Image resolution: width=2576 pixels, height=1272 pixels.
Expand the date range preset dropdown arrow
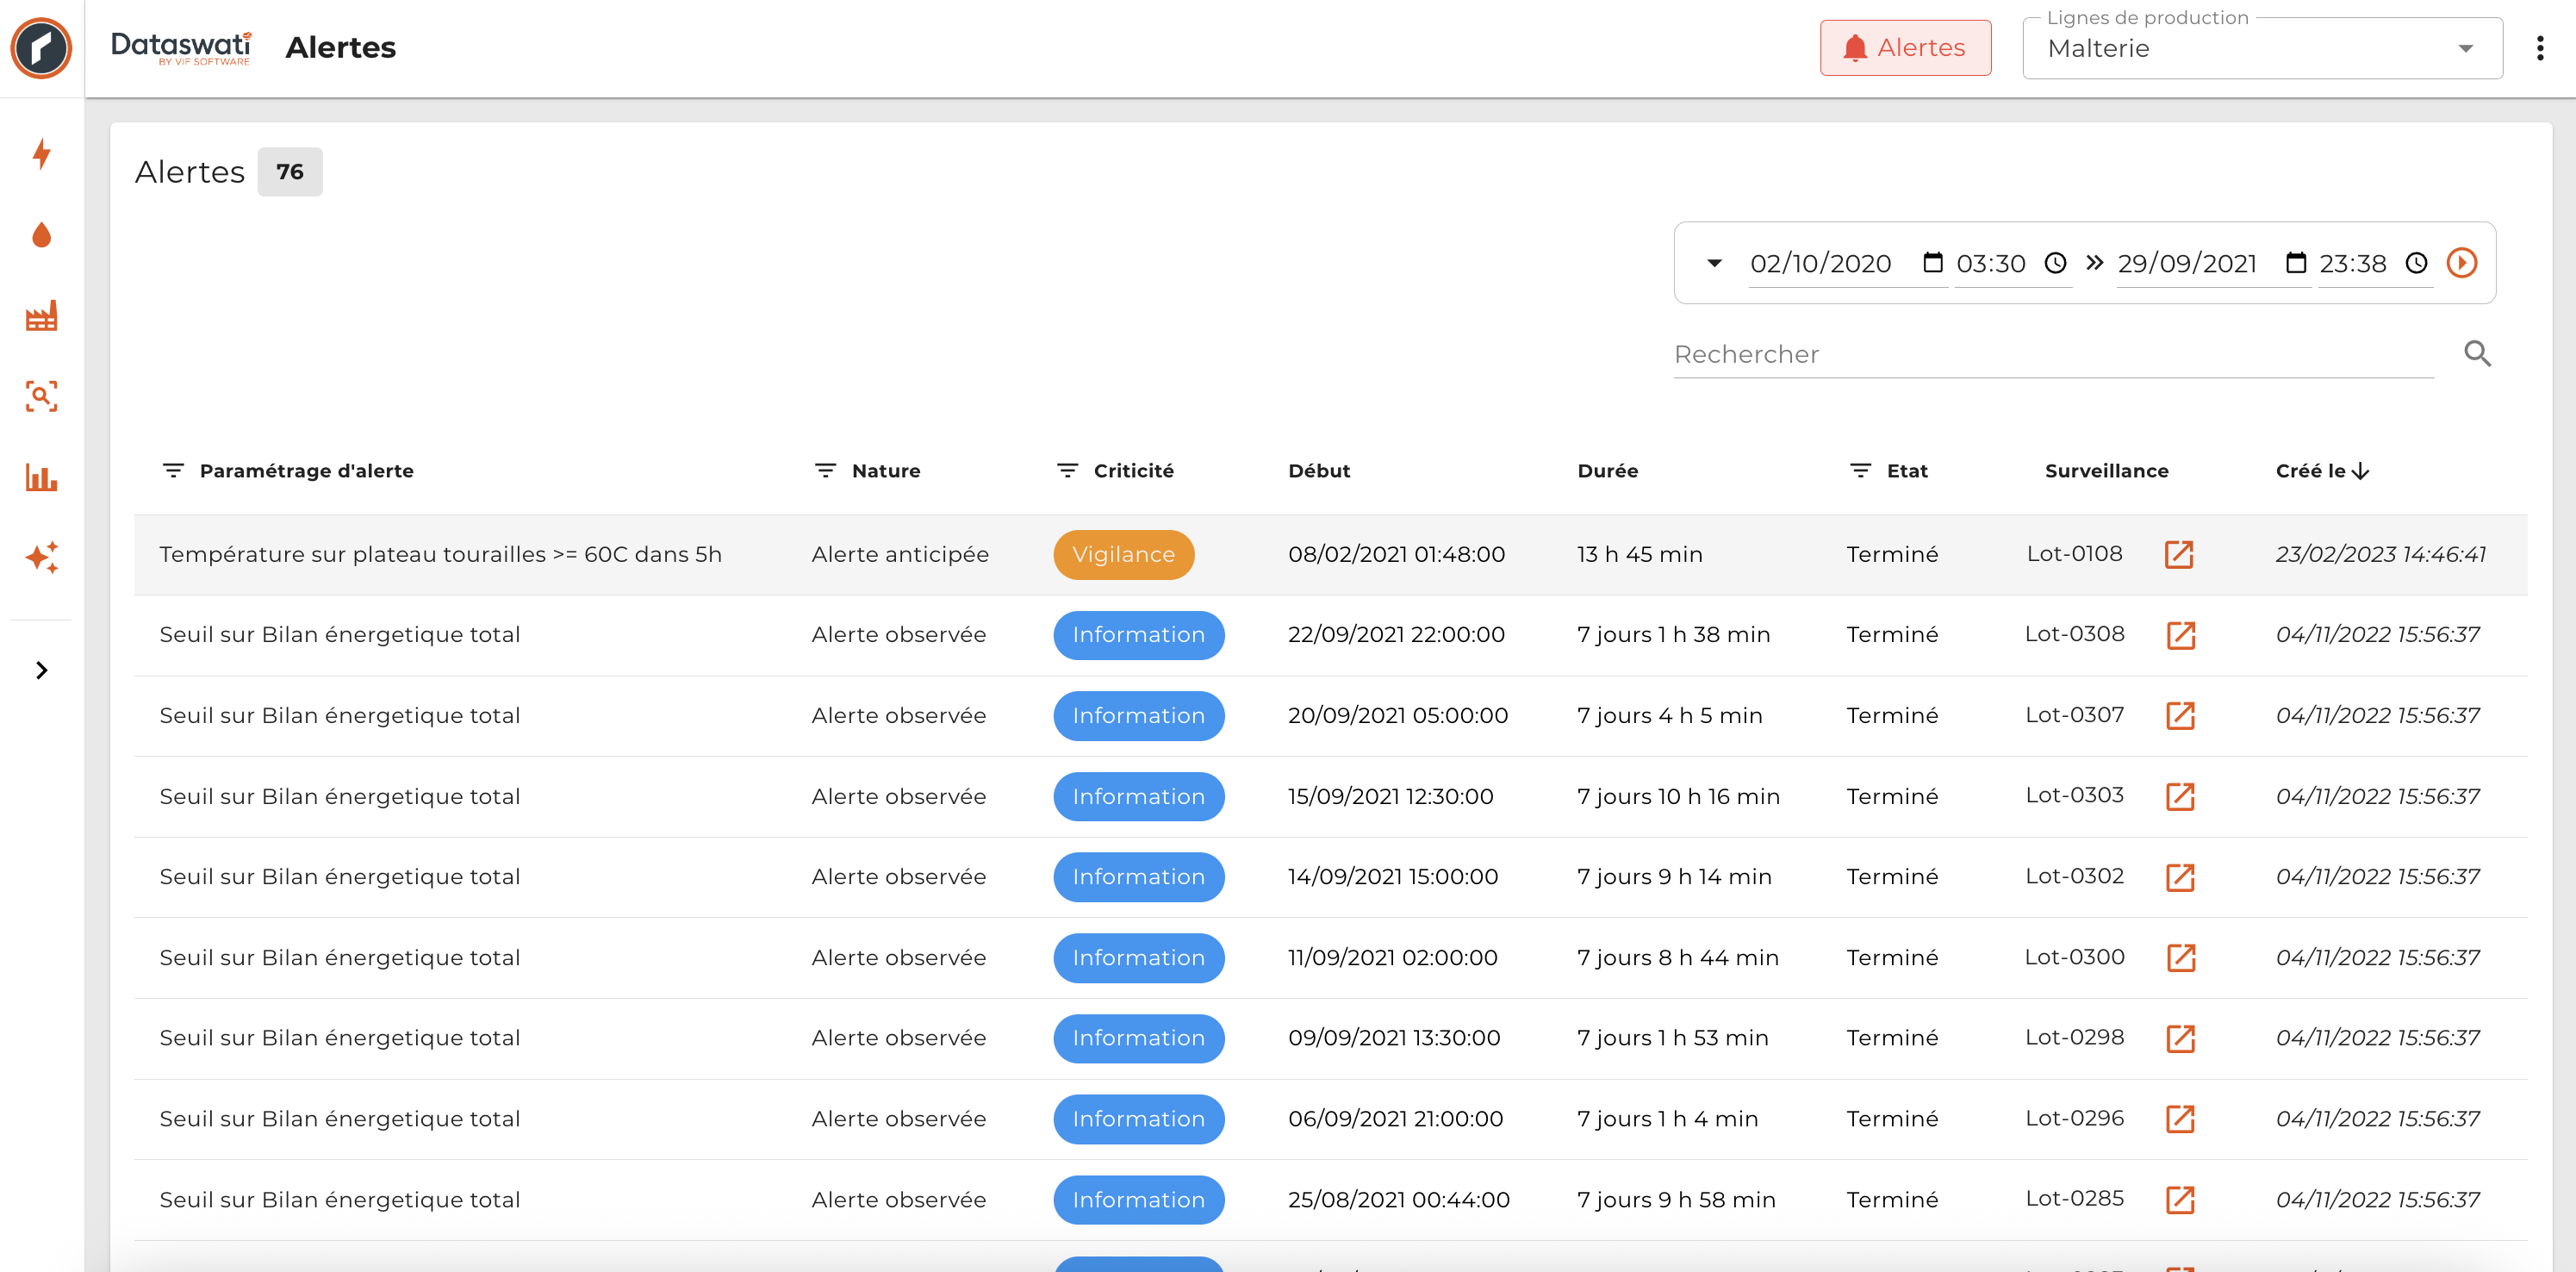[1714, 263]
